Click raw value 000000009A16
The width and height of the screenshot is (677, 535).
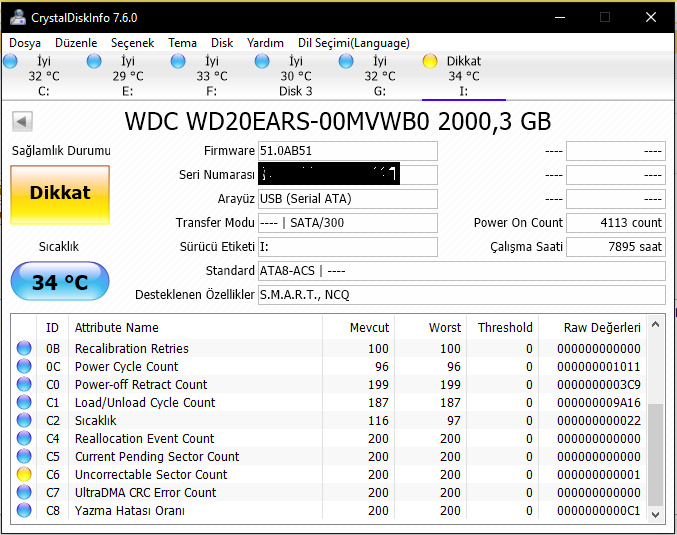(598, 402)
